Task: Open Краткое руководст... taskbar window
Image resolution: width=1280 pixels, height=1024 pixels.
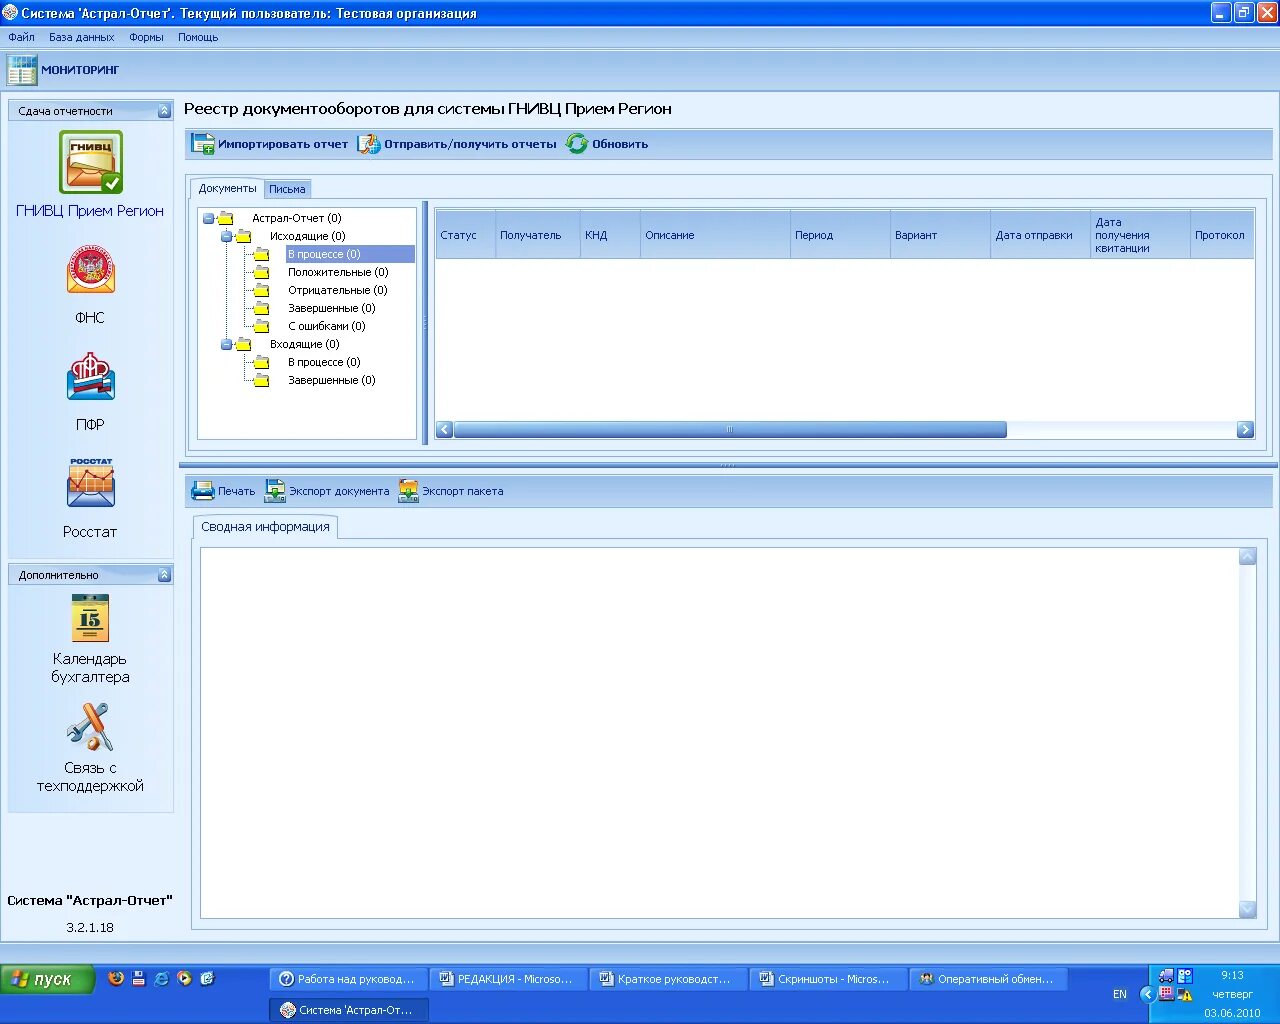Action: pos(668,979)
